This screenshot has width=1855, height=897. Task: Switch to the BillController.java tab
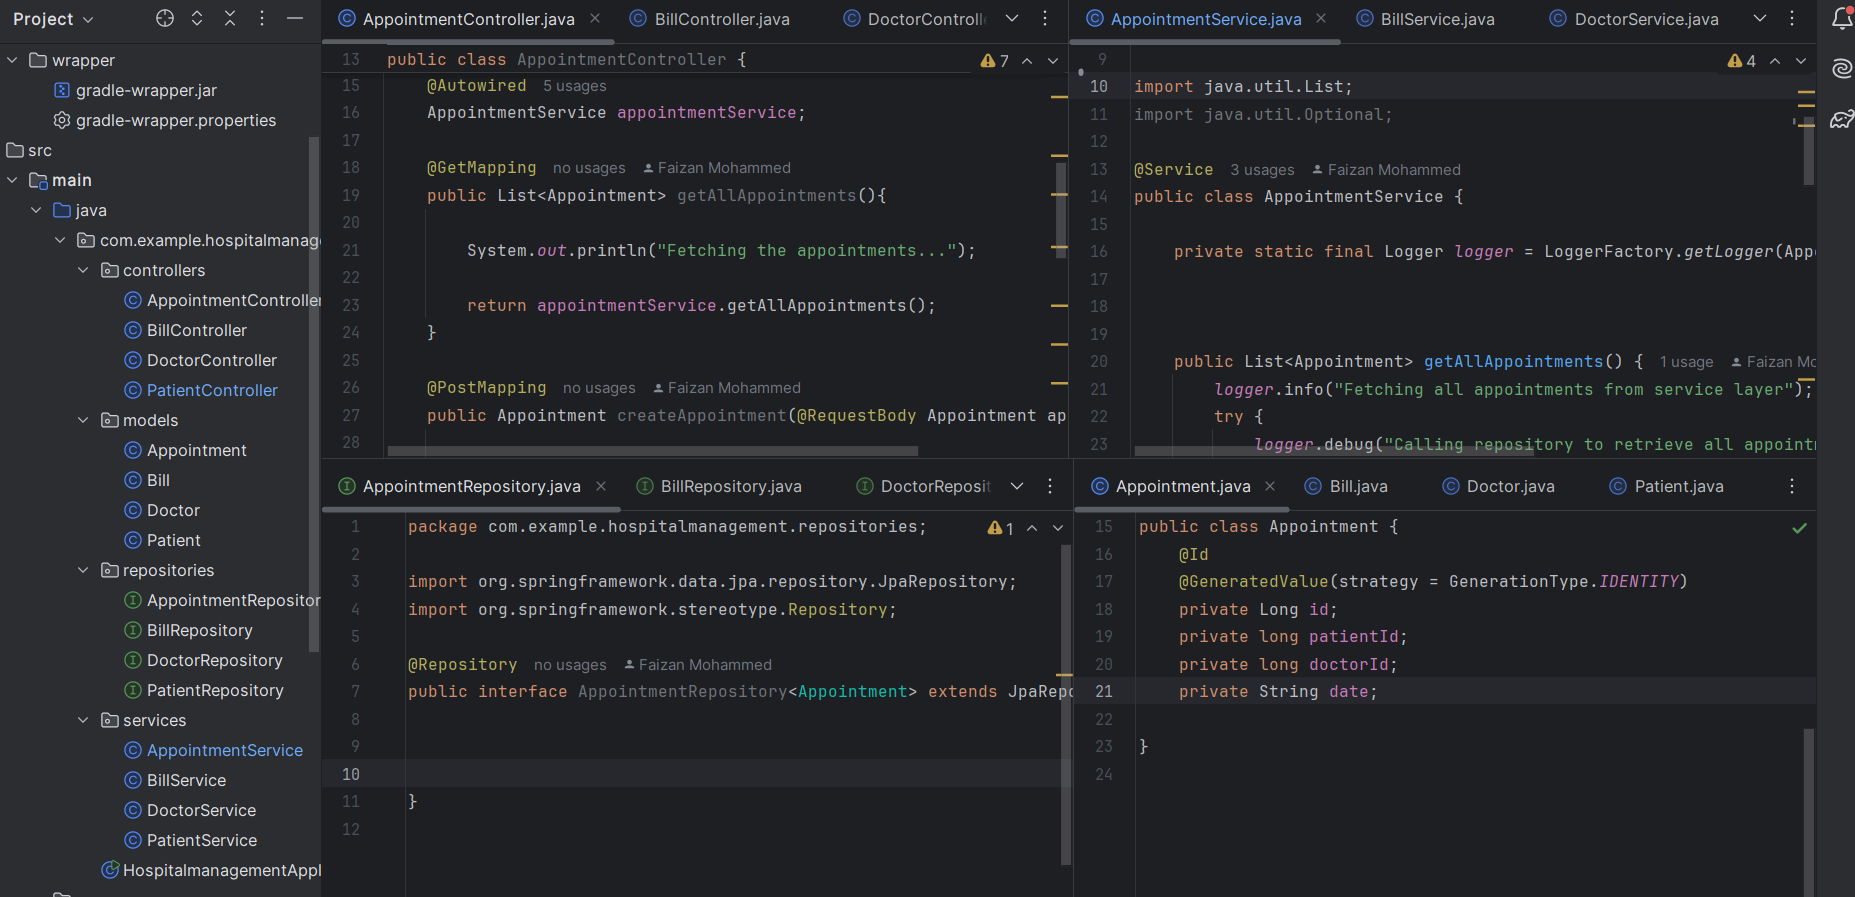coord(721,19)
